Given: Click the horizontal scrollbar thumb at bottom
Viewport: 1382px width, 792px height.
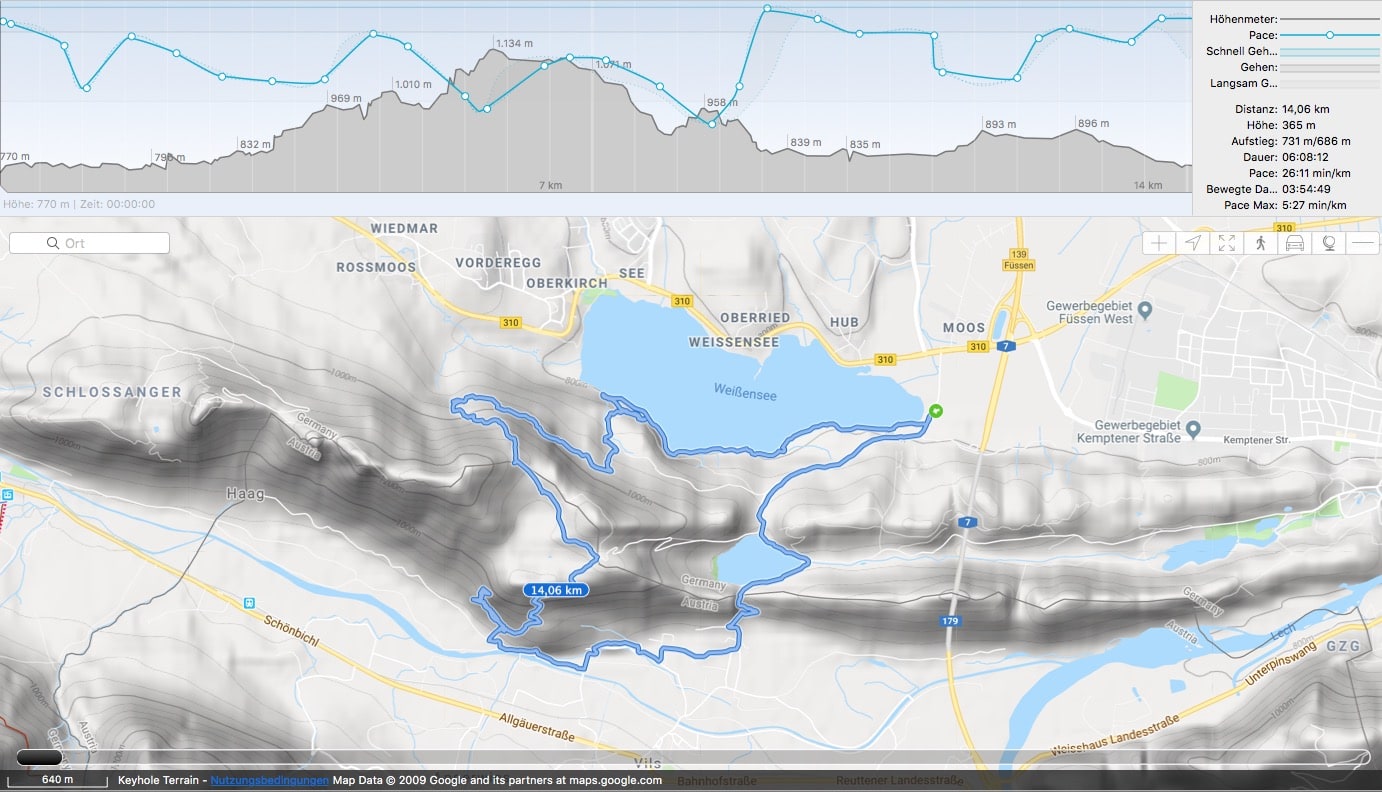Looking at the screenshot, I should click(39, 759).
